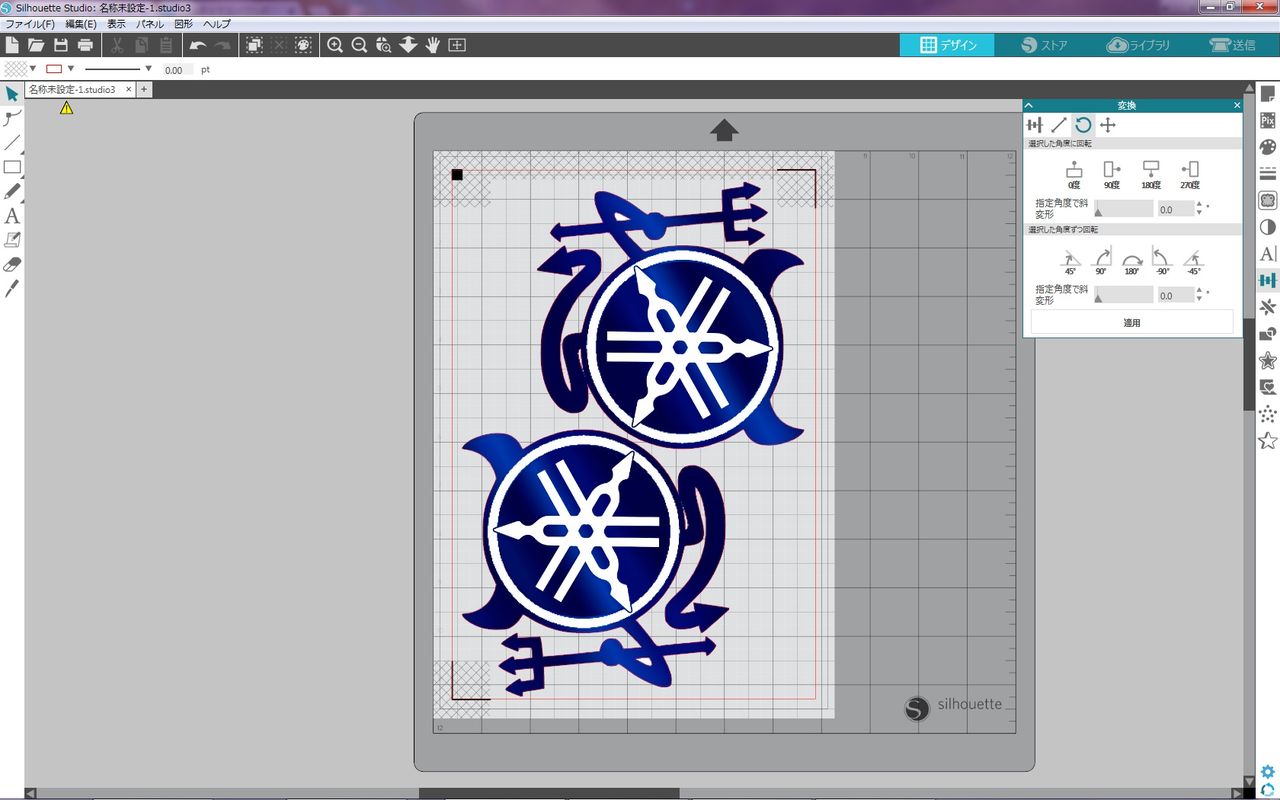Switch to the Align tab in transform panel
This screenshot has height=800, width=1280.
[x=1035, y=125]
